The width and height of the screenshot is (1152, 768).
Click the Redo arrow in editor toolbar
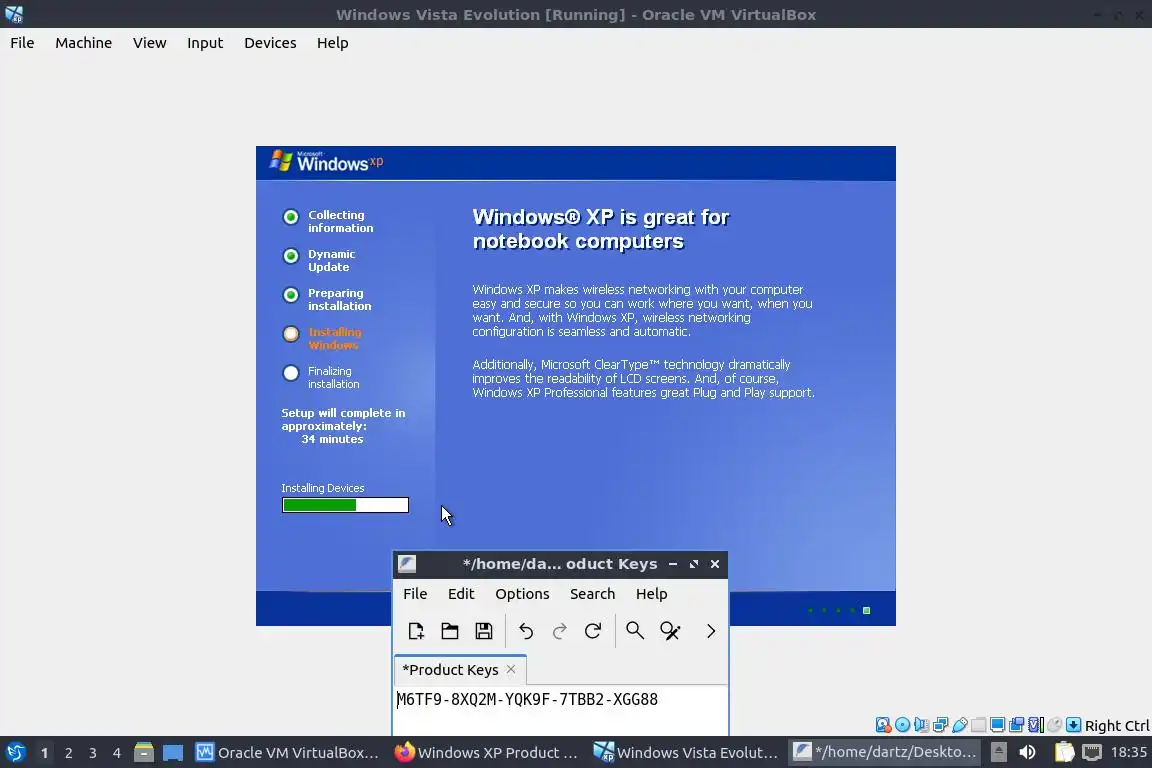pyautogui.click(x=560, y=631)
